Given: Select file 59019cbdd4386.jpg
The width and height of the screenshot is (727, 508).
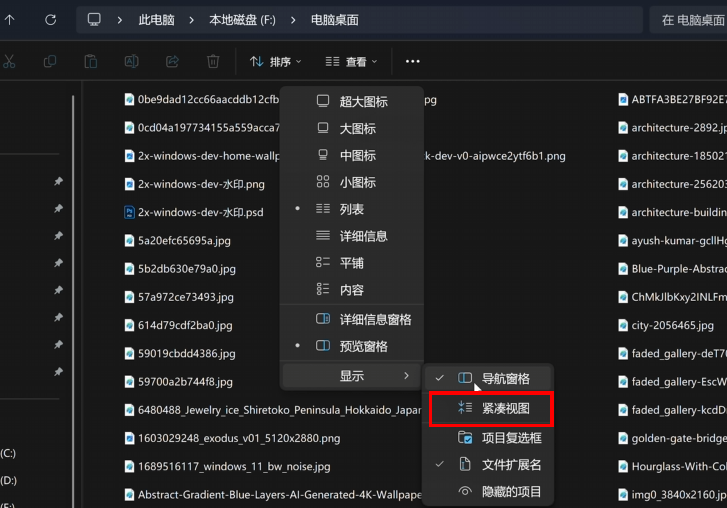Looking at the screenshot, I should pyautogui.click(x=180, y=354).
